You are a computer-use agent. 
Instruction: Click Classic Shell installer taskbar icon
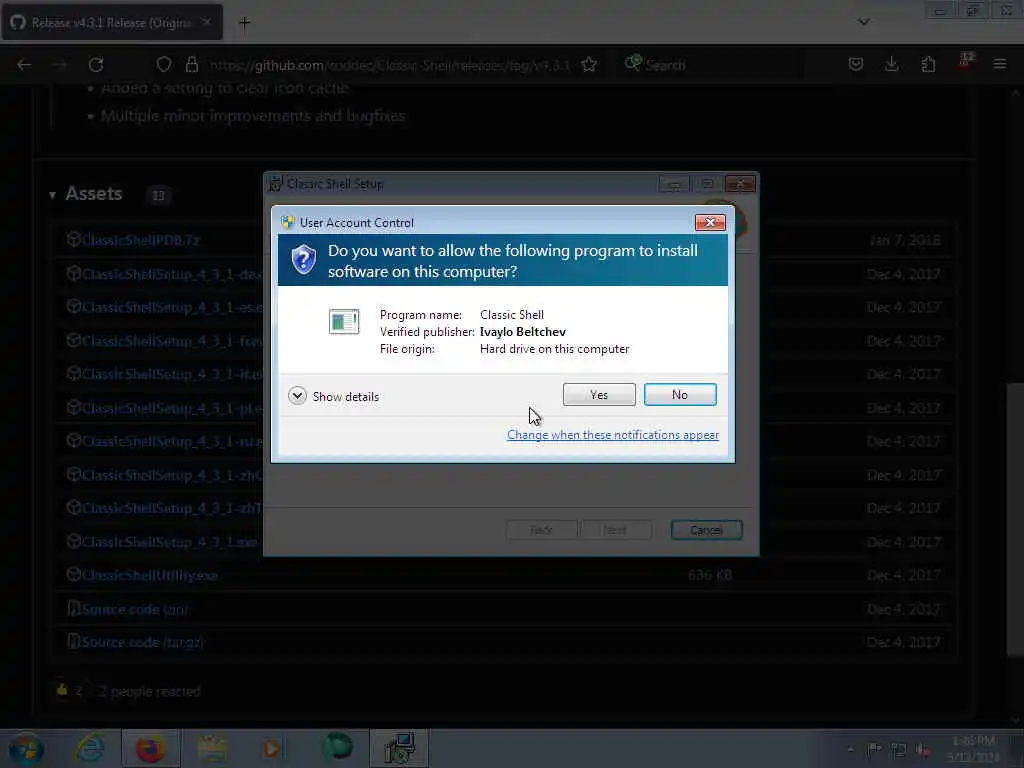pyautogui.click(x=399, y=748)
